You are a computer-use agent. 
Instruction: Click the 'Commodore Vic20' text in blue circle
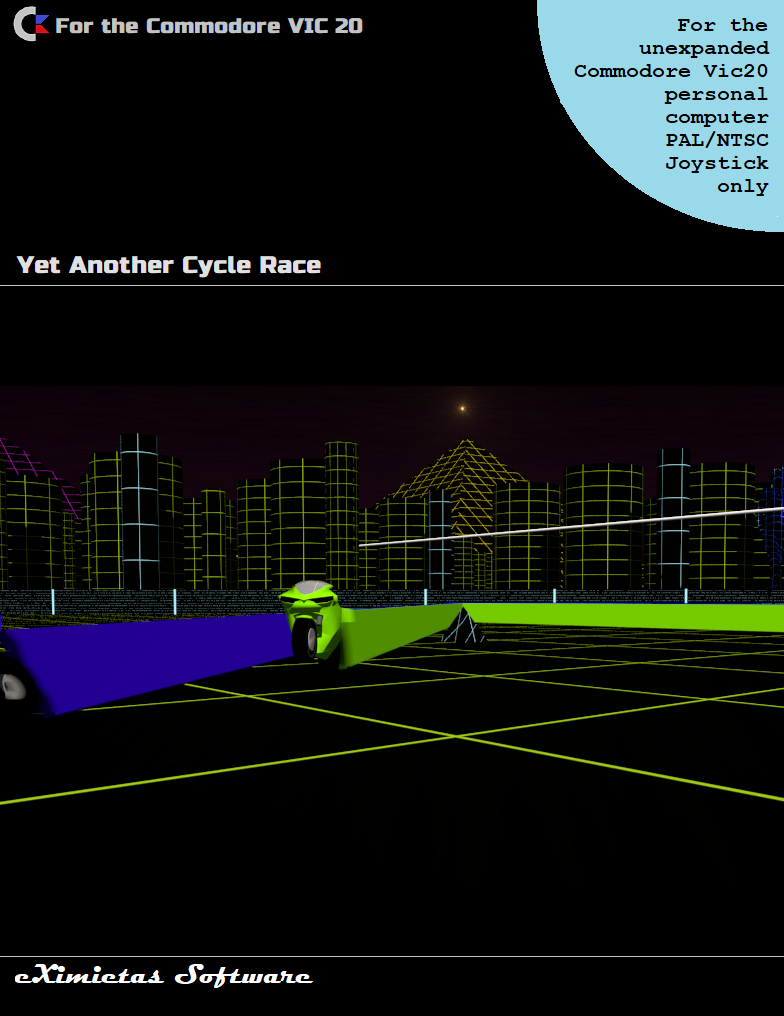pyautogui.click(x=671, y=71)
